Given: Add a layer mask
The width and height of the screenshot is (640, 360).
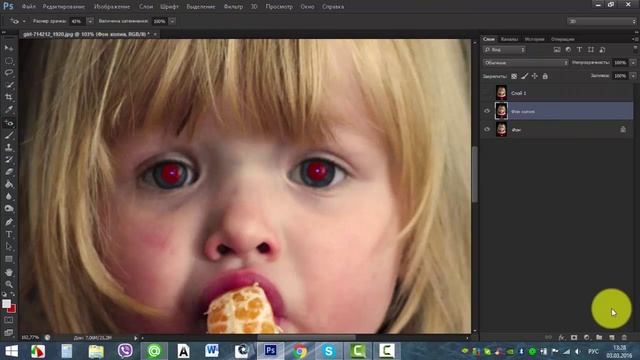Looking at the screenshot, I should point(574,338).
